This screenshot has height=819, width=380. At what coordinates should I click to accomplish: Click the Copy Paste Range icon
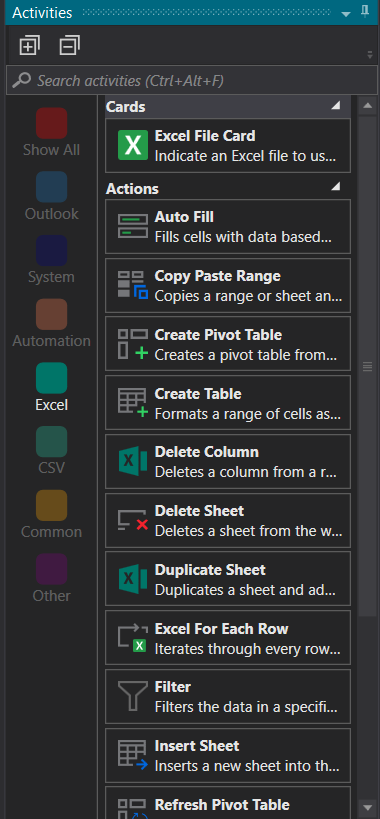pos(133,285)
